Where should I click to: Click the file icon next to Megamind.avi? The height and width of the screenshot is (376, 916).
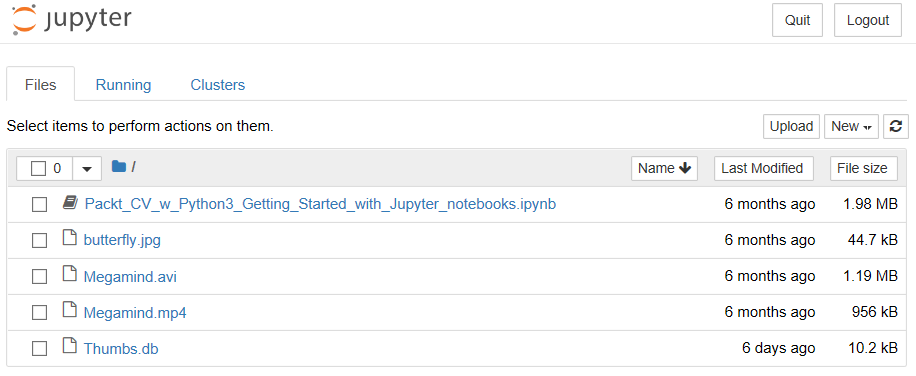(70, 275)
